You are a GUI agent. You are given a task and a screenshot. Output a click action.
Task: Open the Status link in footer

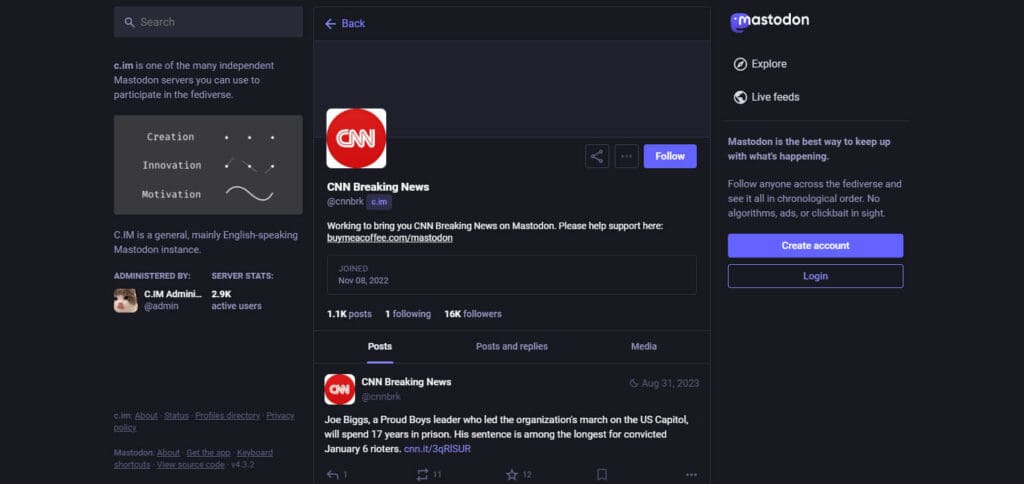(176, 416)
